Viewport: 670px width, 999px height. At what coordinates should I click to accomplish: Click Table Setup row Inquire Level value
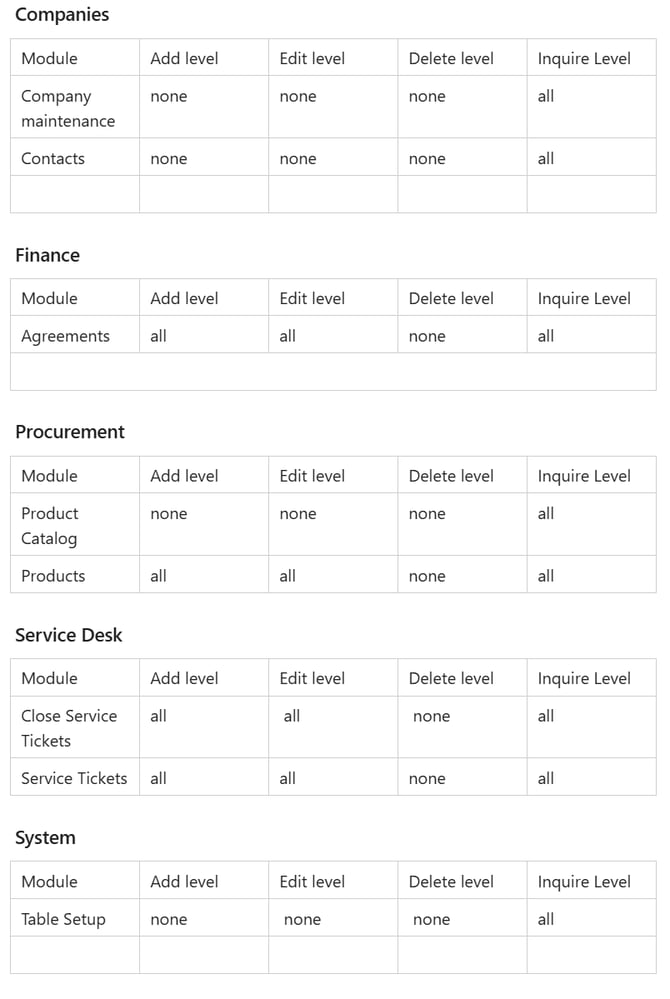coord(546,919)
